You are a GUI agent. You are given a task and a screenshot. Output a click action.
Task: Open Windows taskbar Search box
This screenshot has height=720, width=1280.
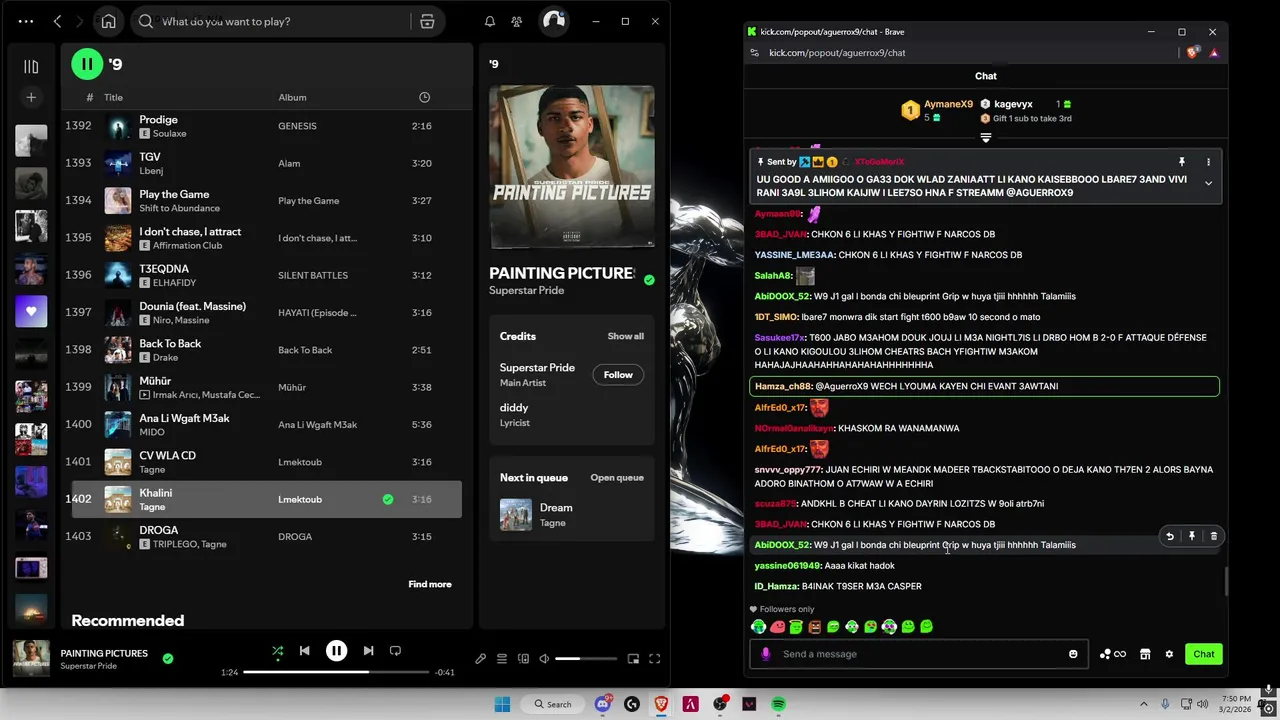554,704
